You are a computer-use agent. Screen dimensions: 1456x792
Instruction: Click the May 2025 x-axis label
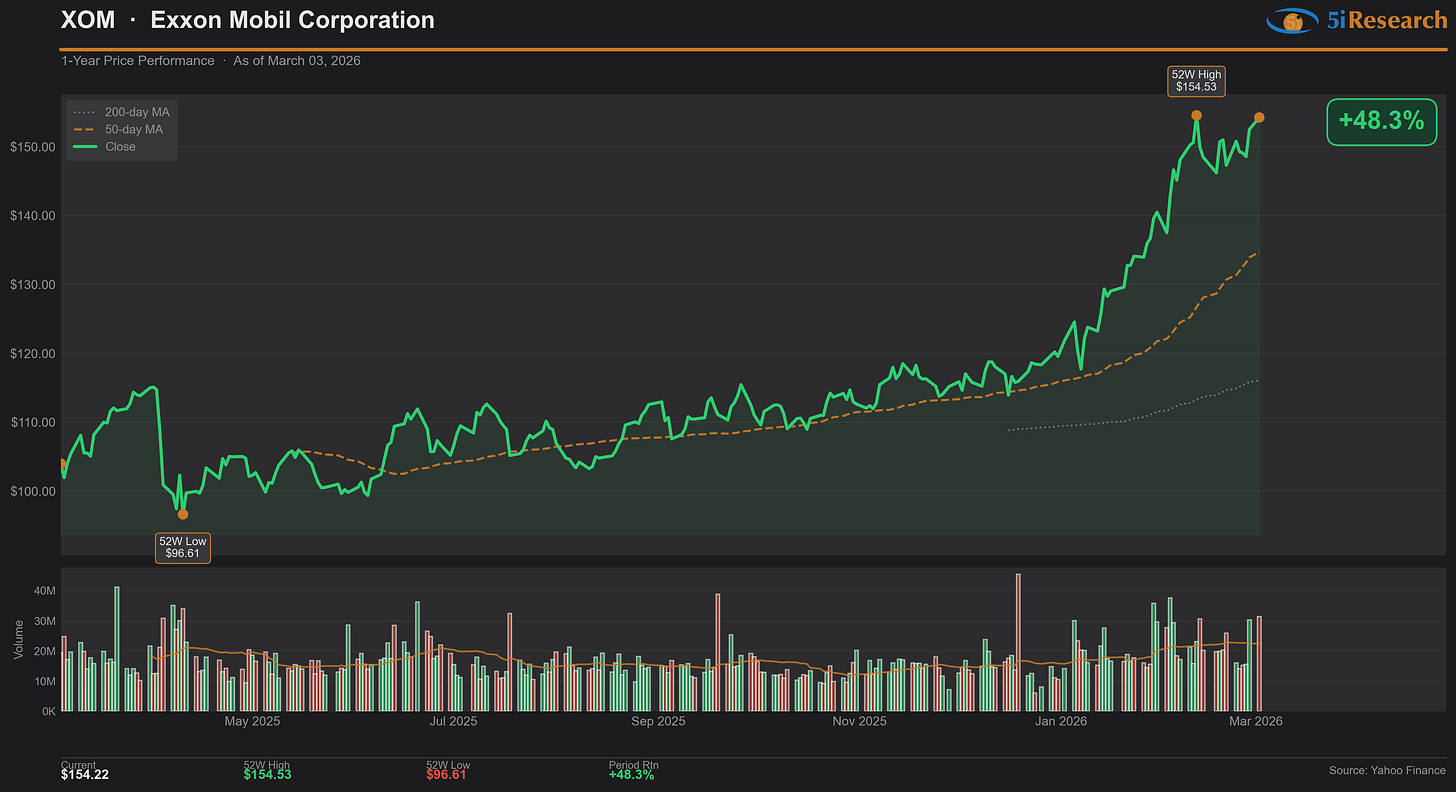[252, 721]
